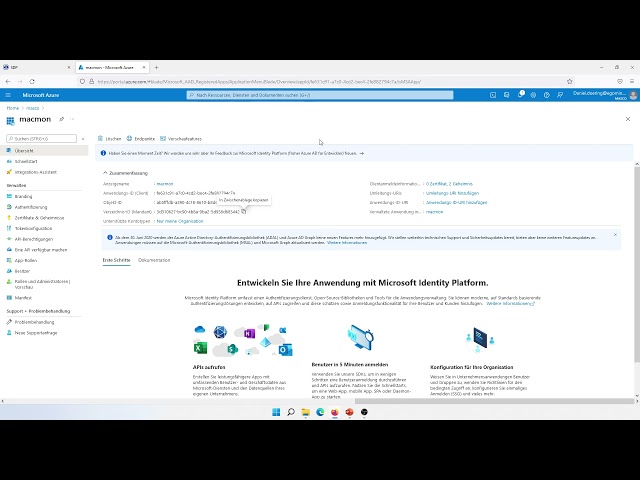
Task: Click Anwendungs-ID-URI hinzufügen link
Action: pyautogui.click(x=456, y=202)
